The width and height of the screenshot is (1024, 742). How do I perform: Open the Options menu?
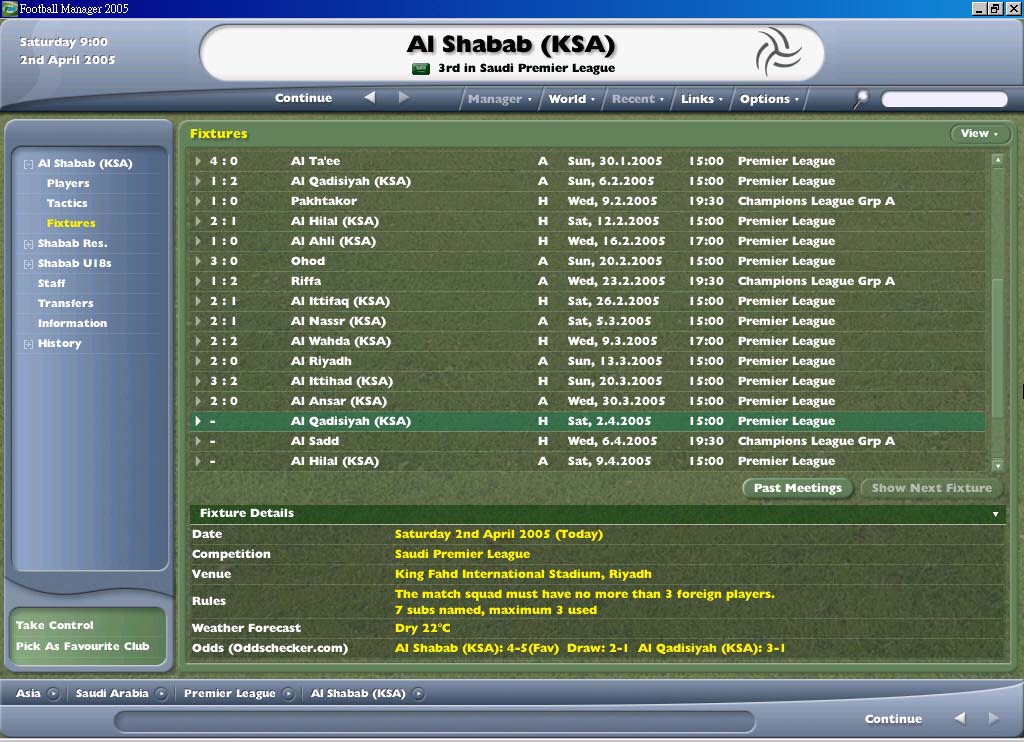(x=769, y=99)
